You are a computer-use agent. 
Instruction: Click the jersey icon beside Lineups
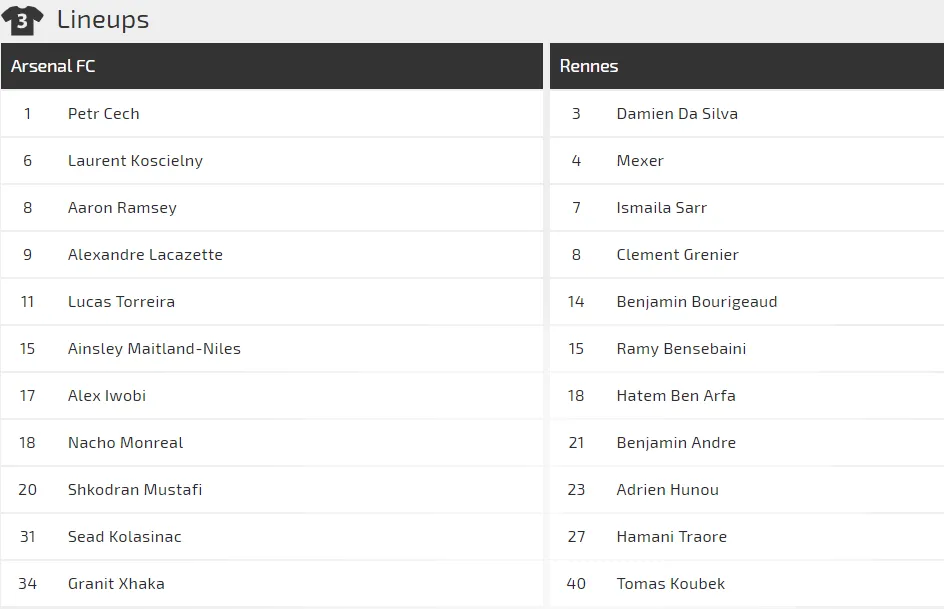click(22, 20)
